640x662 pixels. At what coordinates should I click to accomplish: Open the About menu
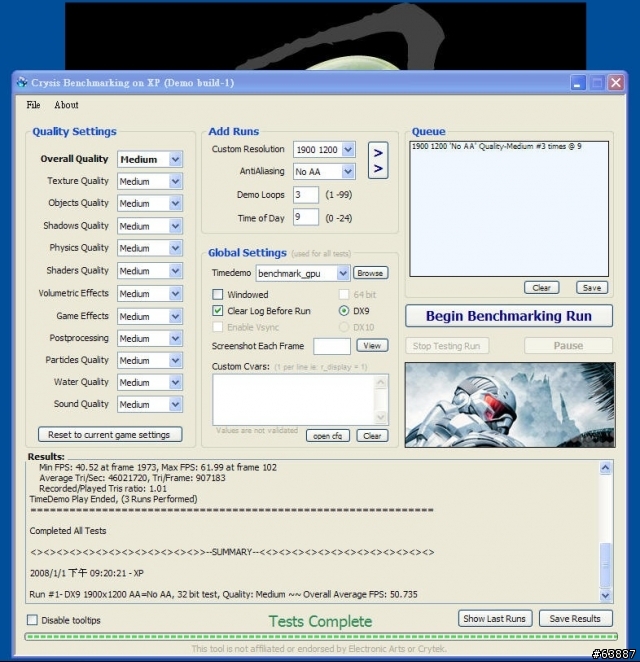66,105
